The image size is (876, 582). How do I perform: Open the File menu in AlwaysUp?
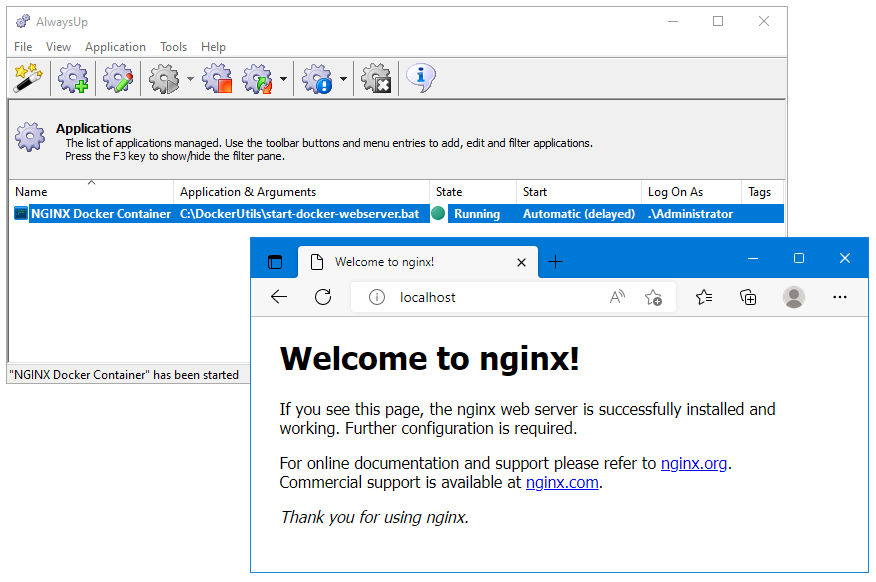[x=23, y=47]
